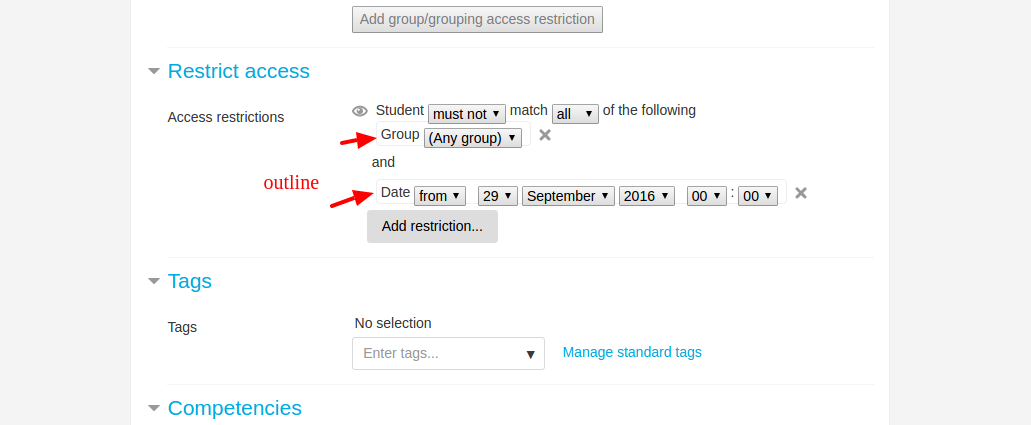The height and width of the screenshot is (425, 1031).
Task: Open the 'must not' dropdown
Action: pos(467,114)
